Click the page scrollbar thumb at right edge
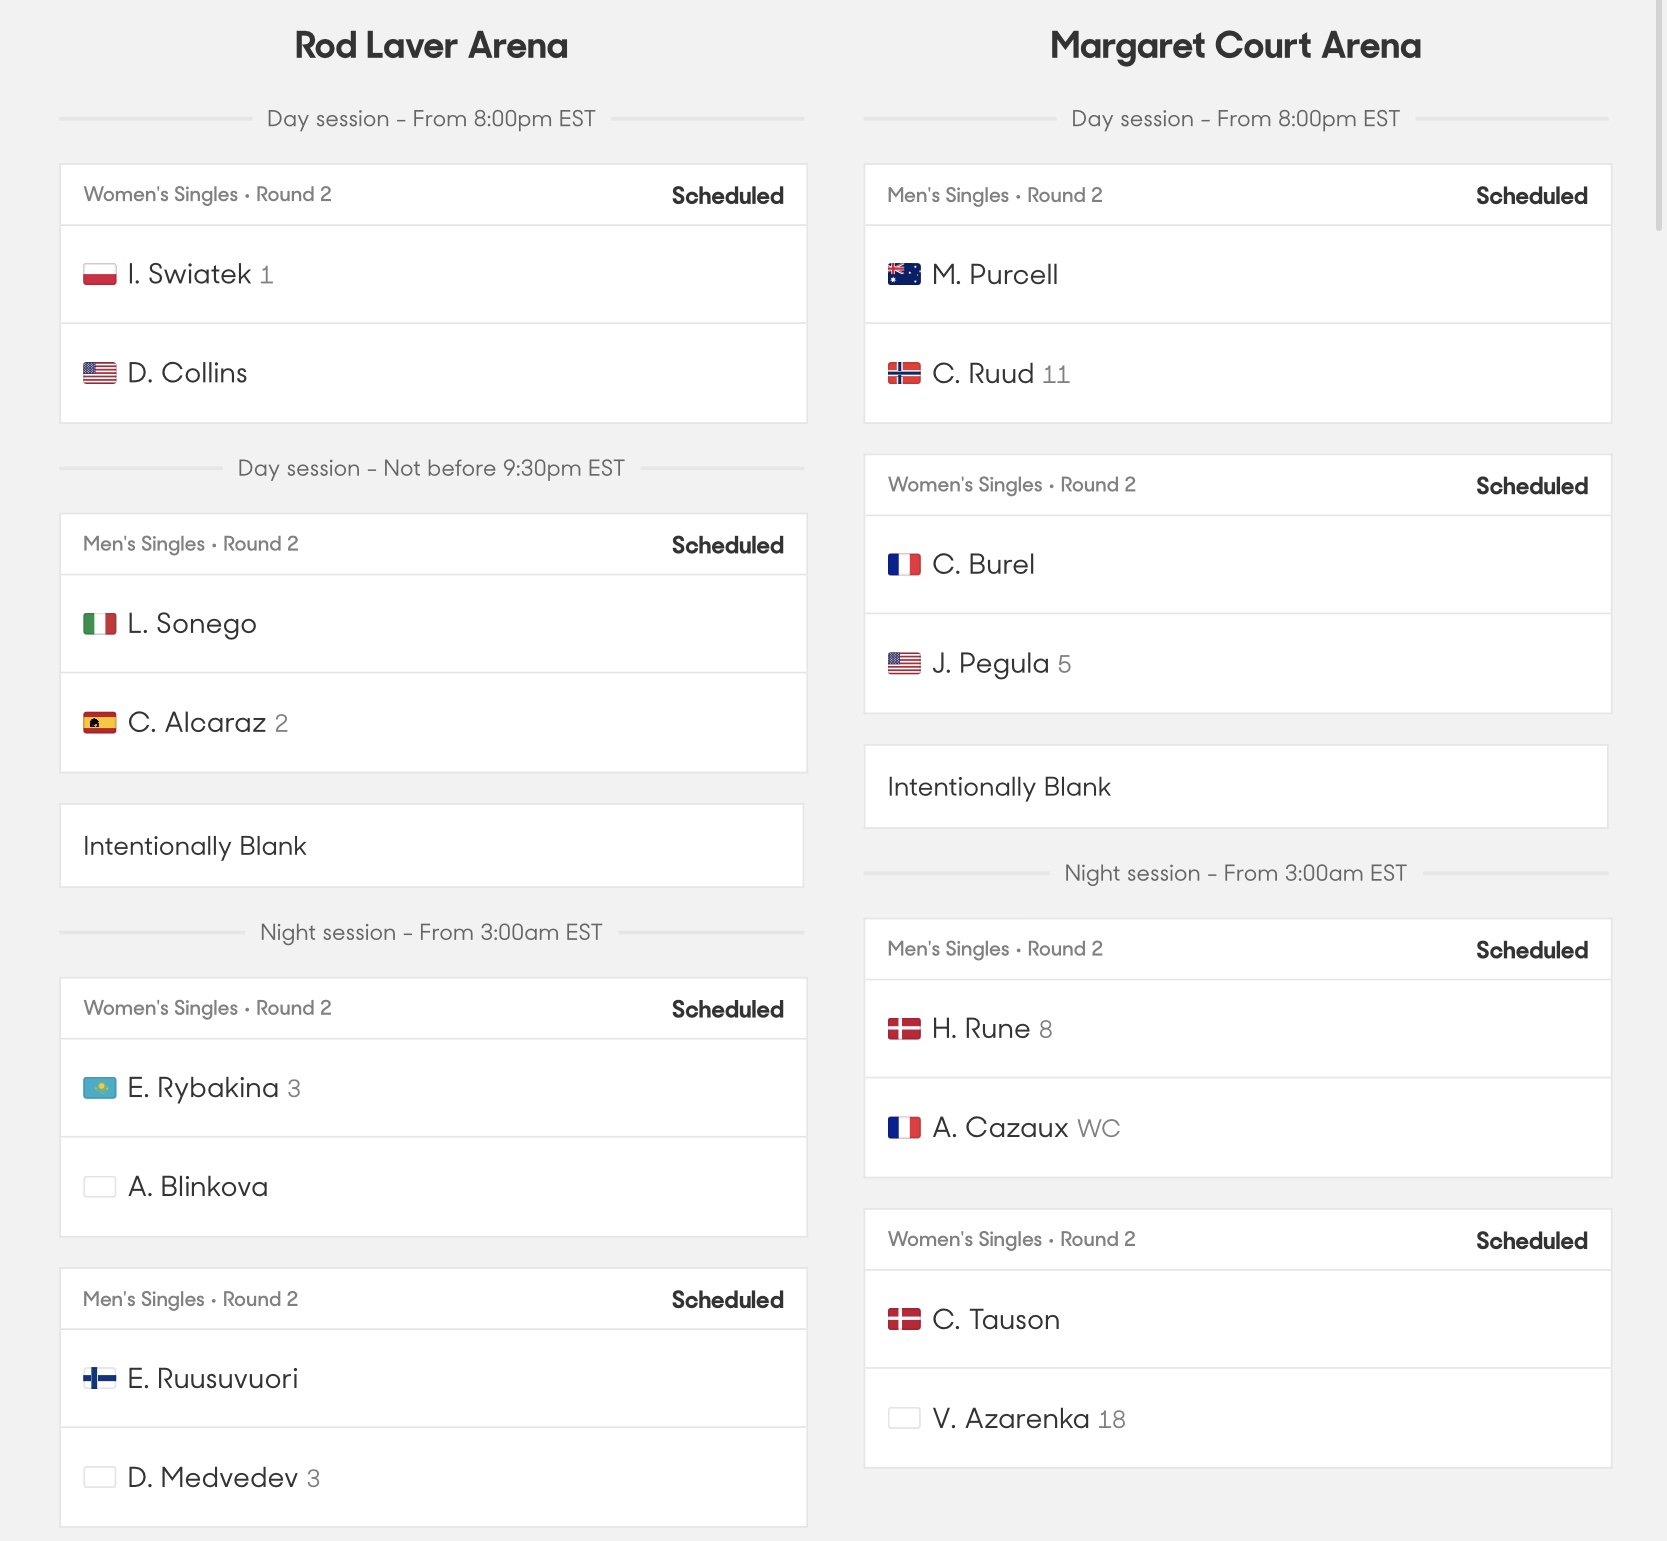Screen dimensions: 1667x1541 point(1660,115)
